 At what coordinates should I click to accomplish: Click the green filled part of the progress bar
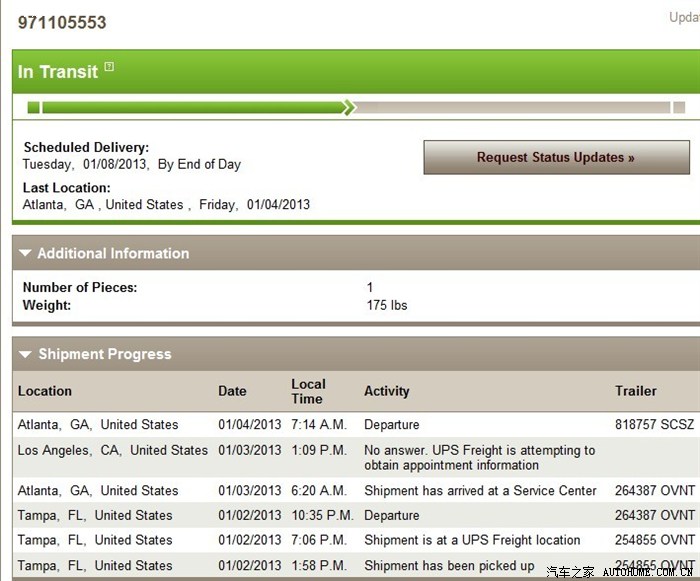click(x=190, y=107)
